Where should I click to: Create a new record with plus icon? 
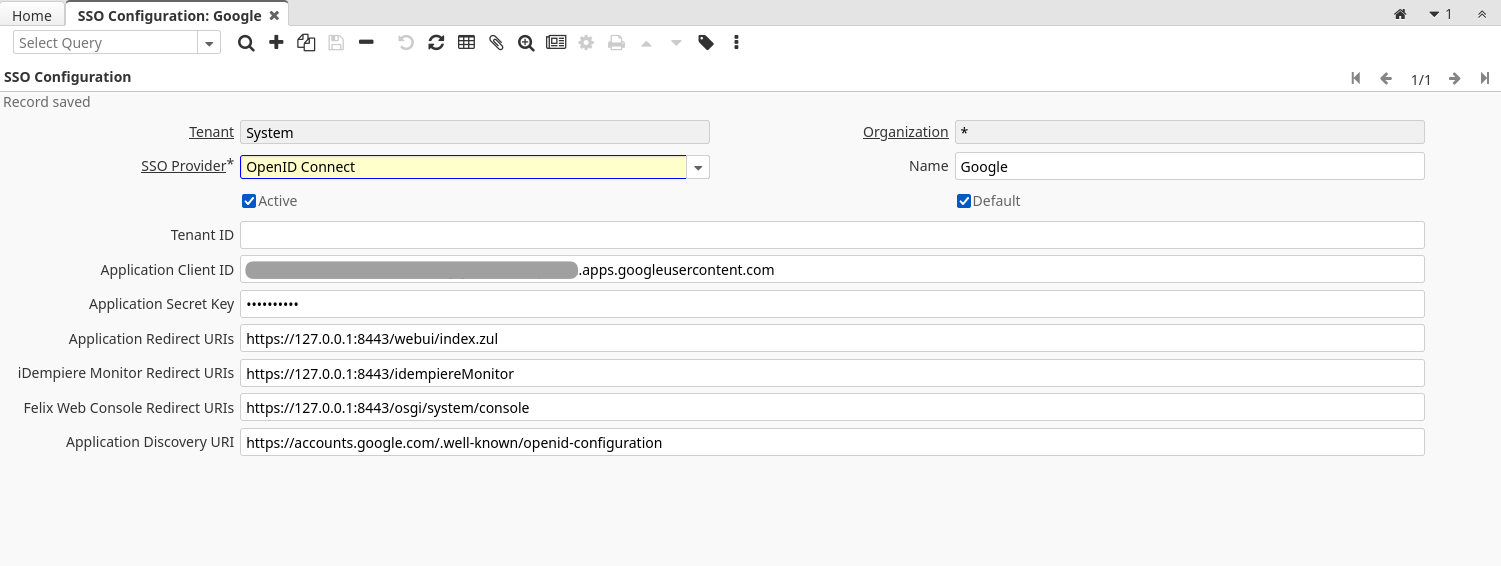click(x=276, y=43)
